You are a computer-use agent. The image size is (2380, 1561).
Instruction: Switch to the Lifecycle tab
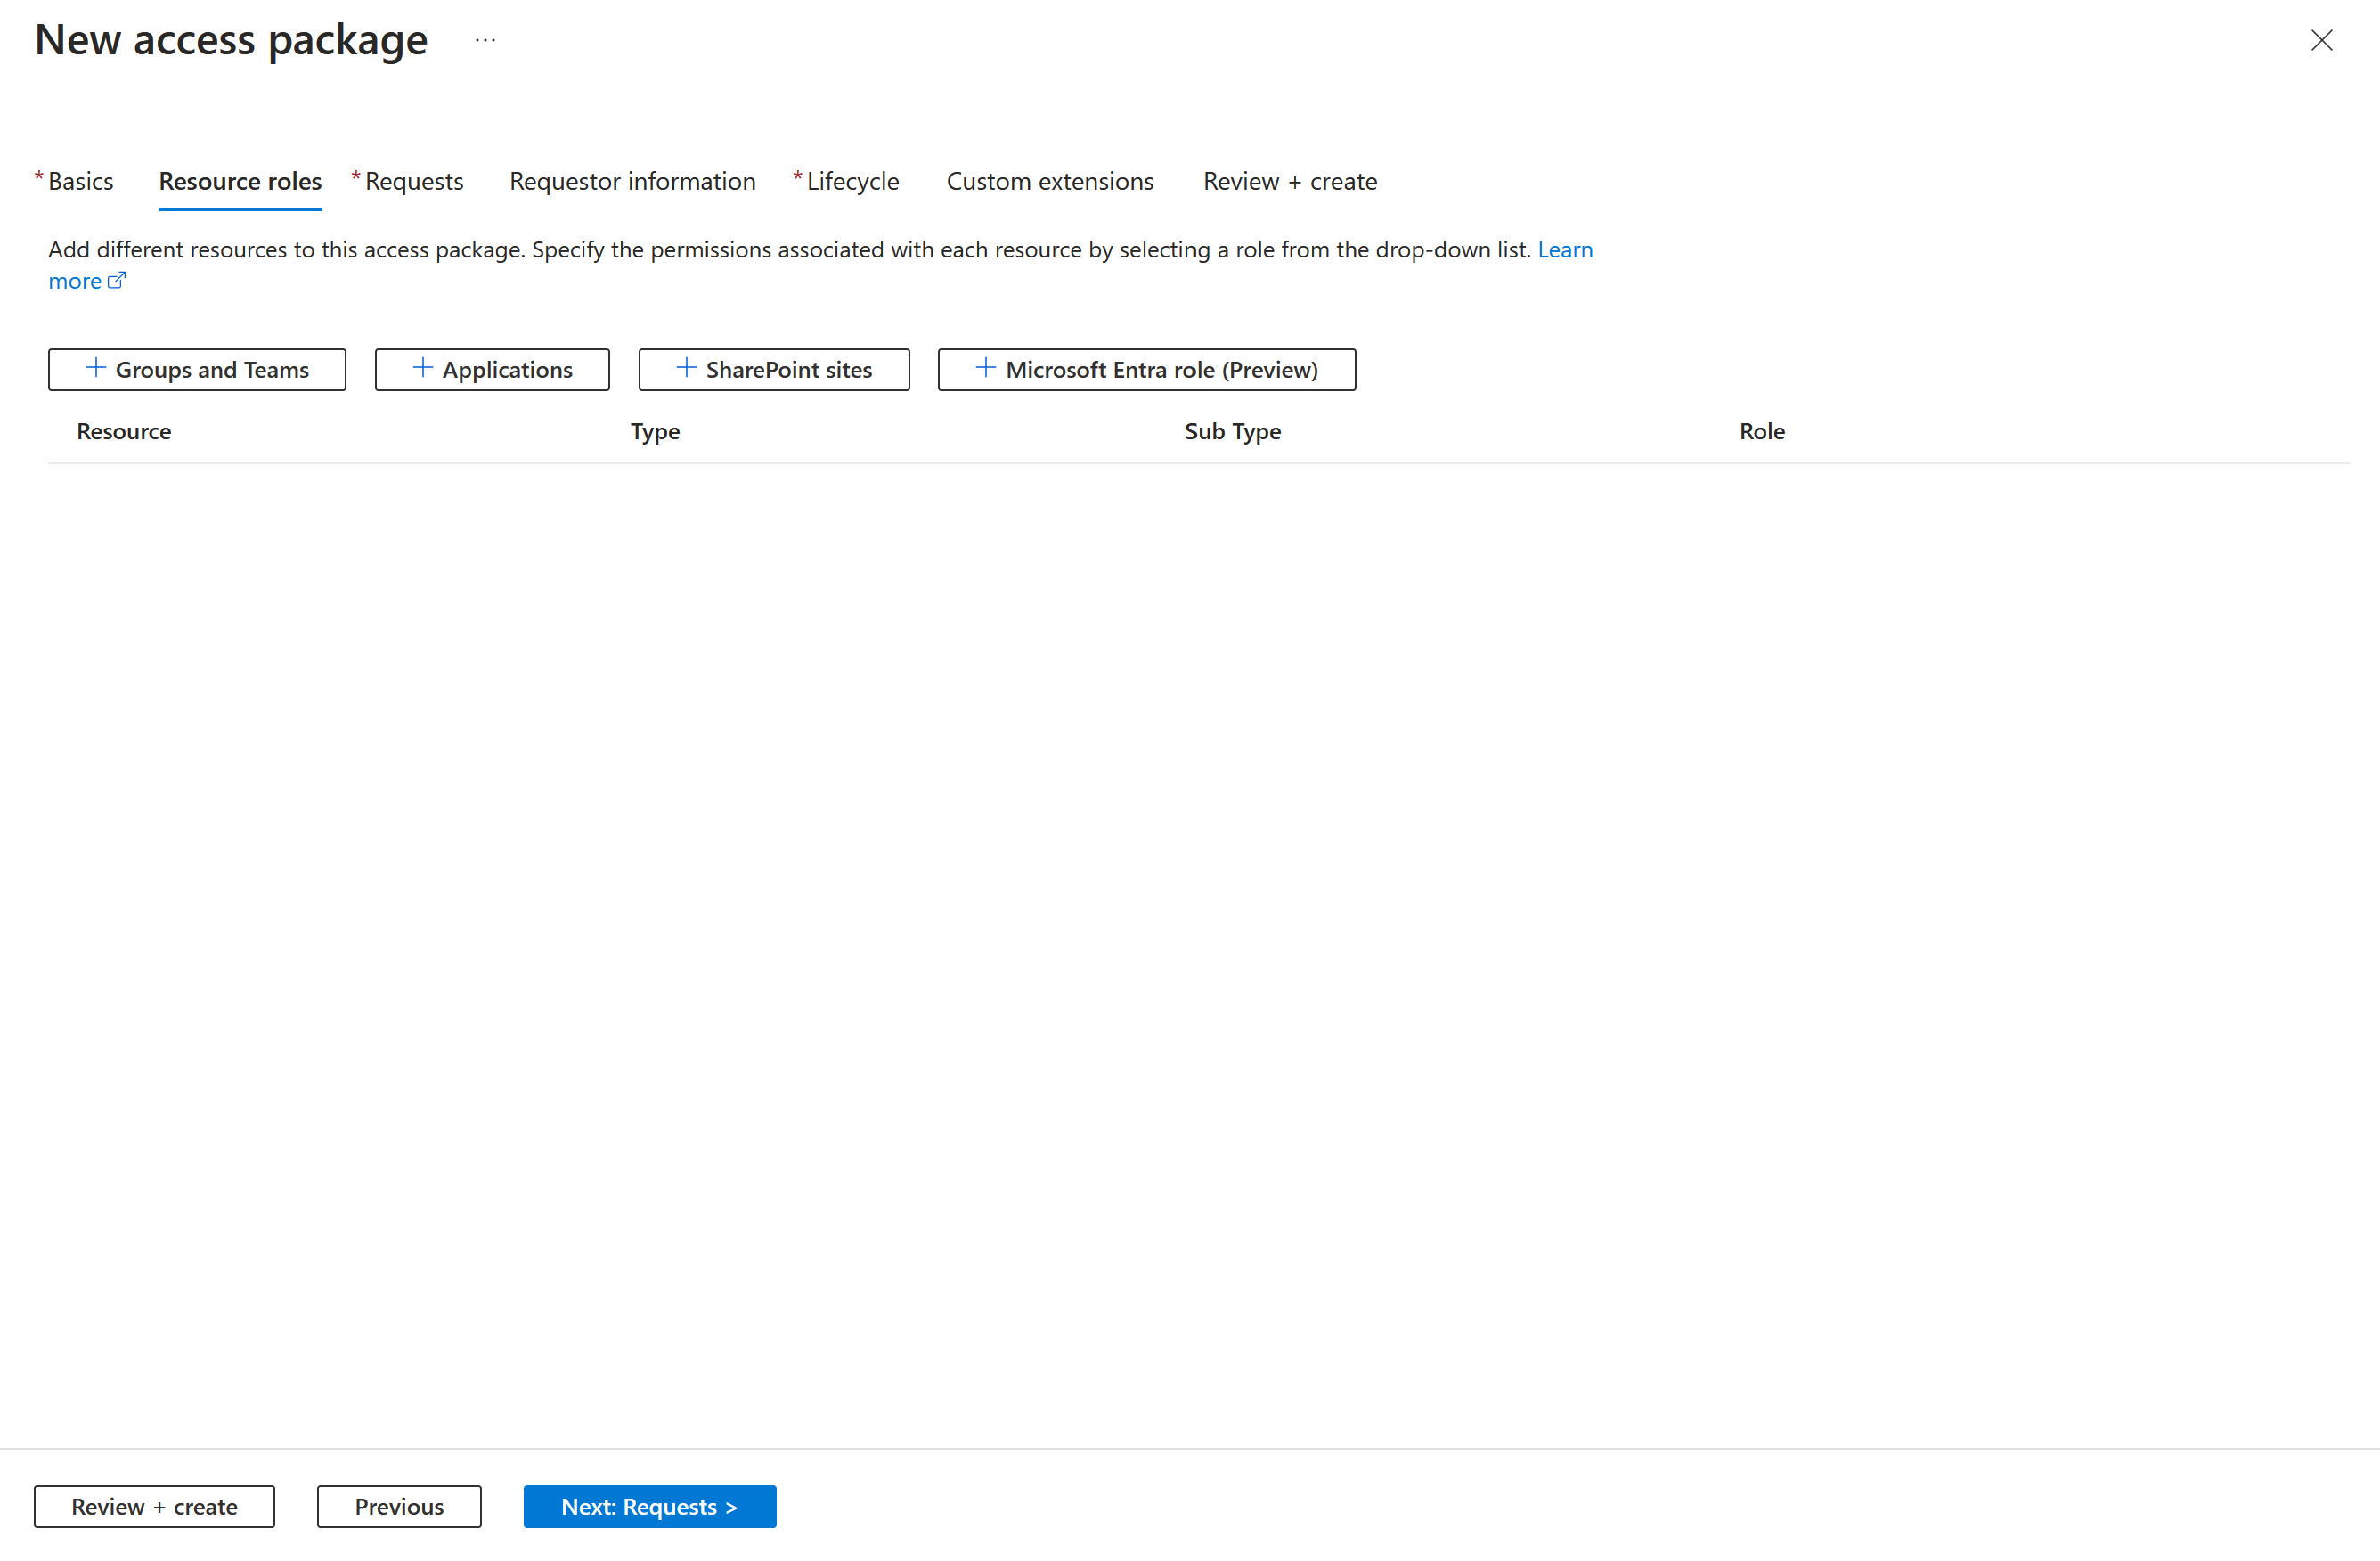point(852,181)
